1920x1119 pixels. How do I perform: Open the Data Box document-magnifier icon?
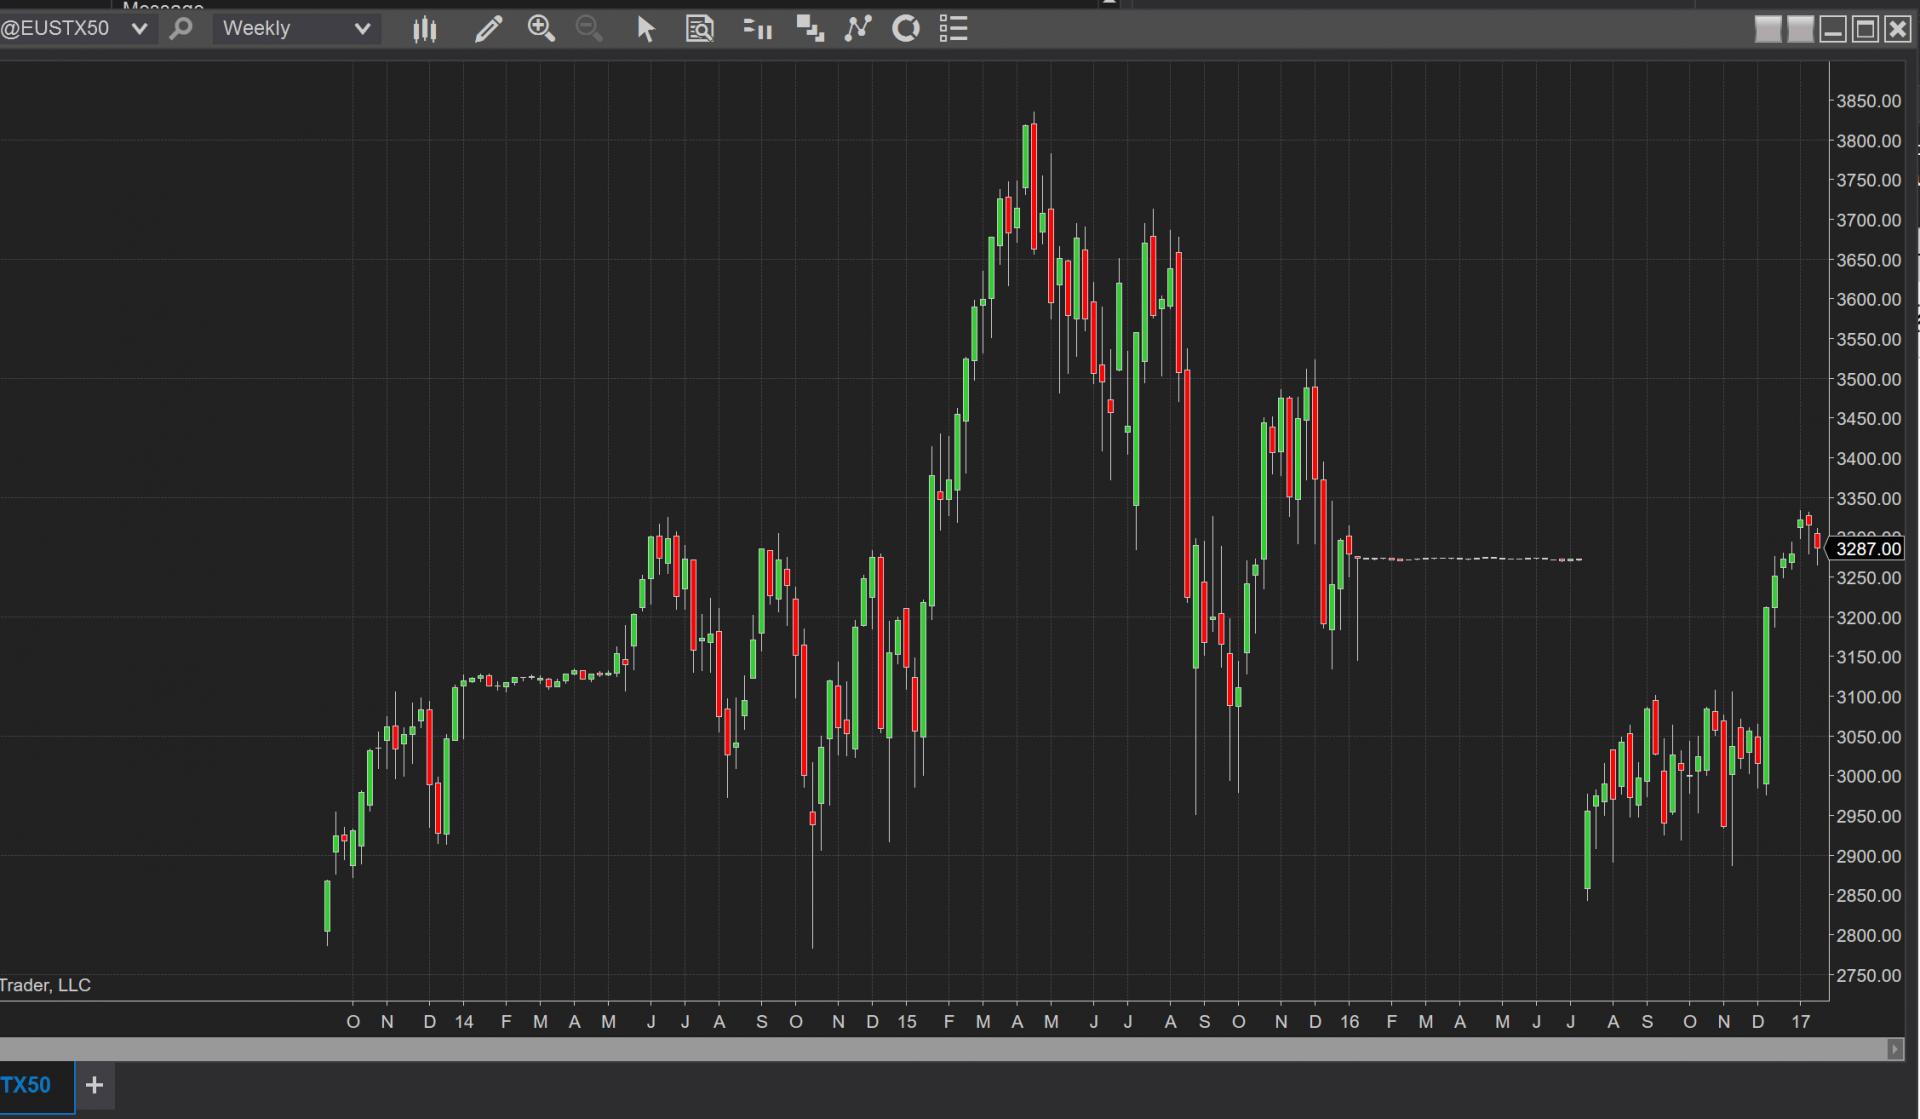point(699,29)
